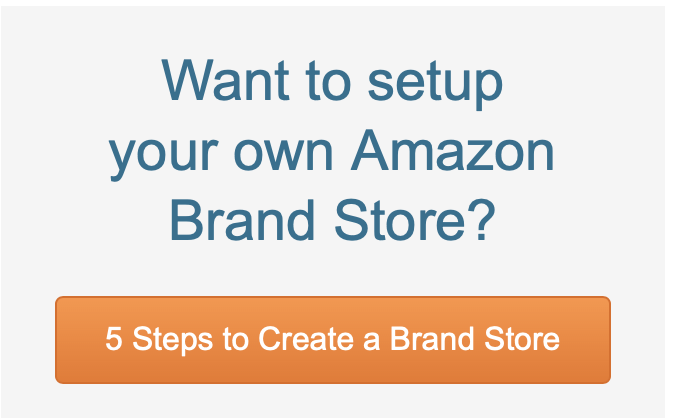Click the word 'Want' in the heading
Image resolution: width=674 pixels, height=418 pixels.
pyautogui.click(x=225, y=80)
